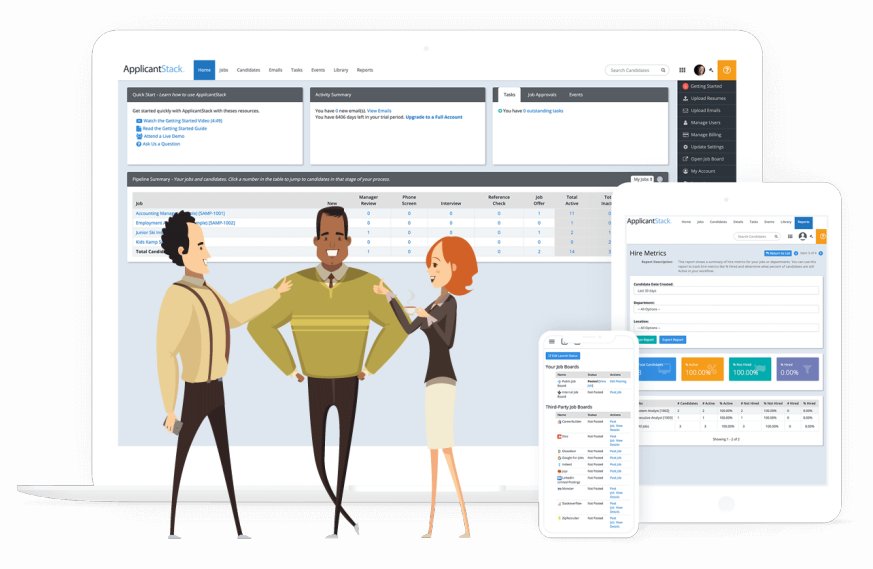Viewport: 873px width, 569px height.
Task: Click the Update Settings gear icon
Action: pos(685,147)
